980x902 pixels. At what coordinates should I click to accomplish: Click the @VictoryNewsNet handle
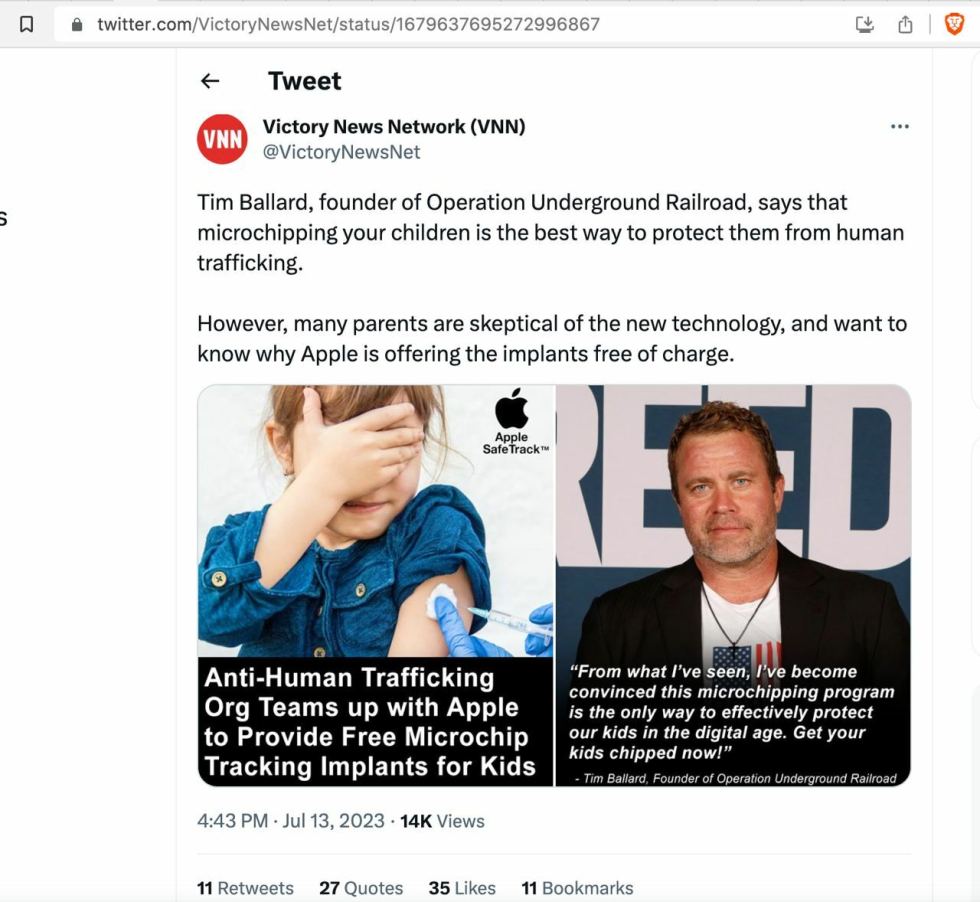click(341, 152)
